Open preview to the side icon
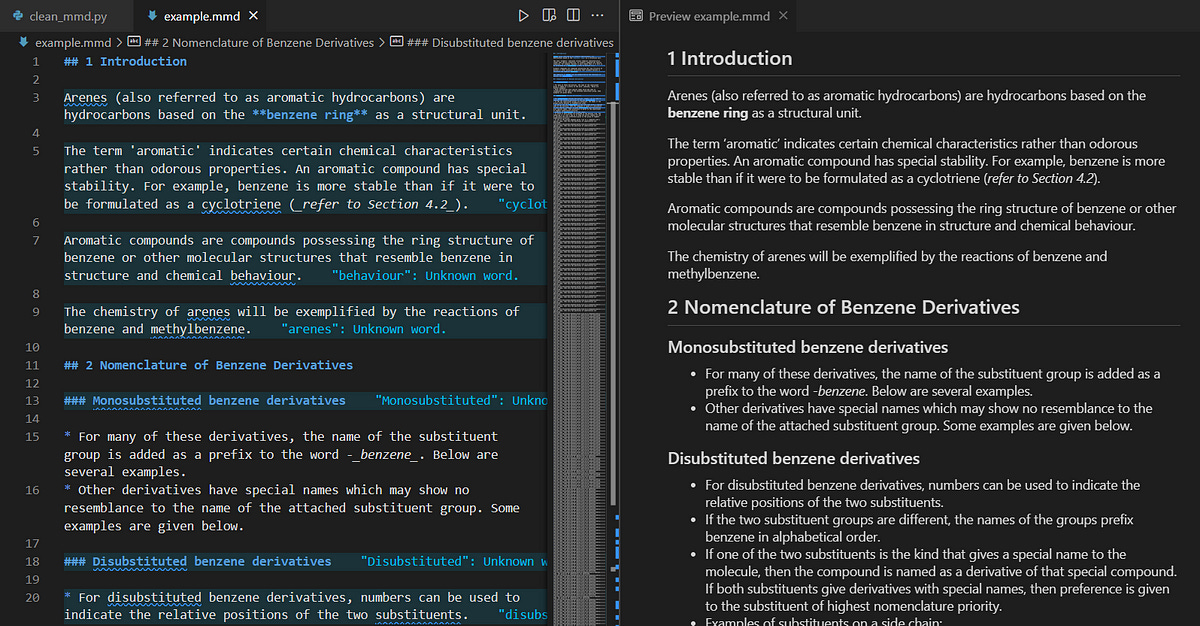The width and height of the screenshot is (1200, 626). coord(549,16)
